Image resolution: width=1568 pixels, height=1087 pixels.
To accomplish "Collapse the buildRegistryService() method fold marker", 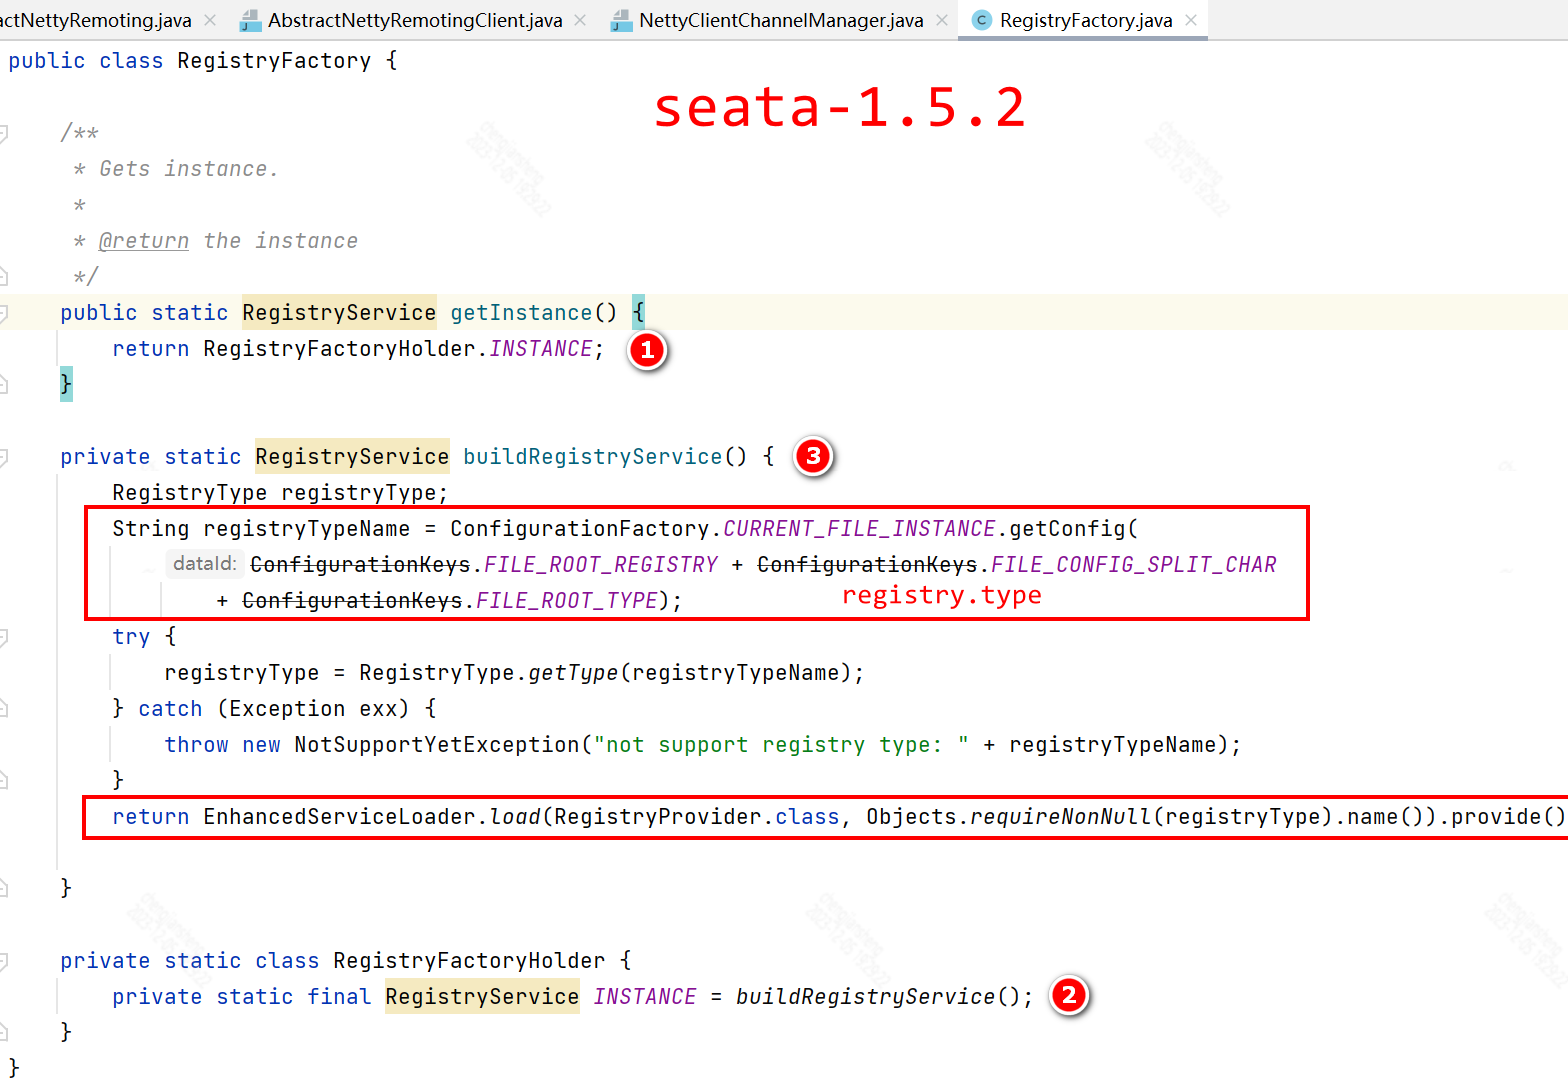I will 4,457.
